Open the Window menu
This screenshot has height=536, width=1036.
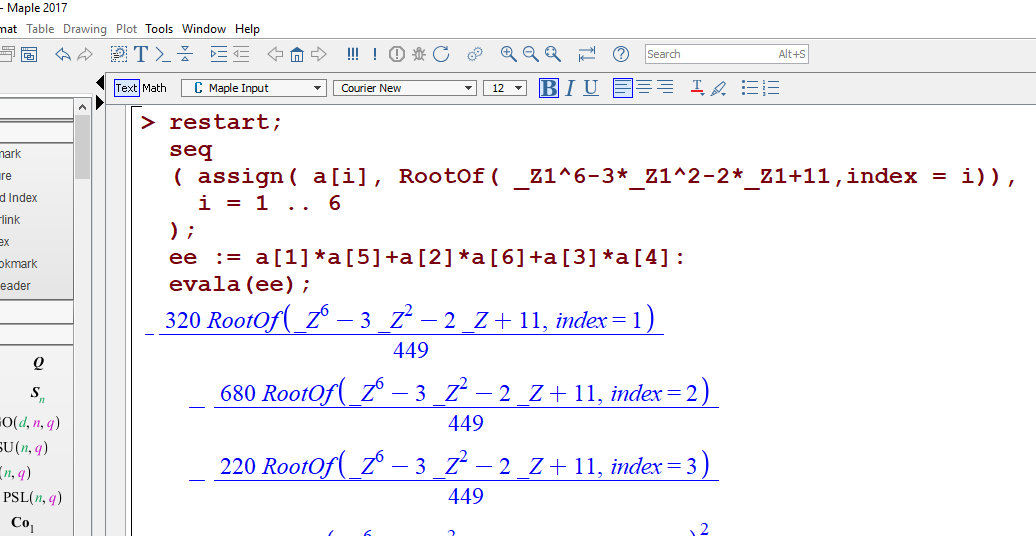(x=204, y=28)
